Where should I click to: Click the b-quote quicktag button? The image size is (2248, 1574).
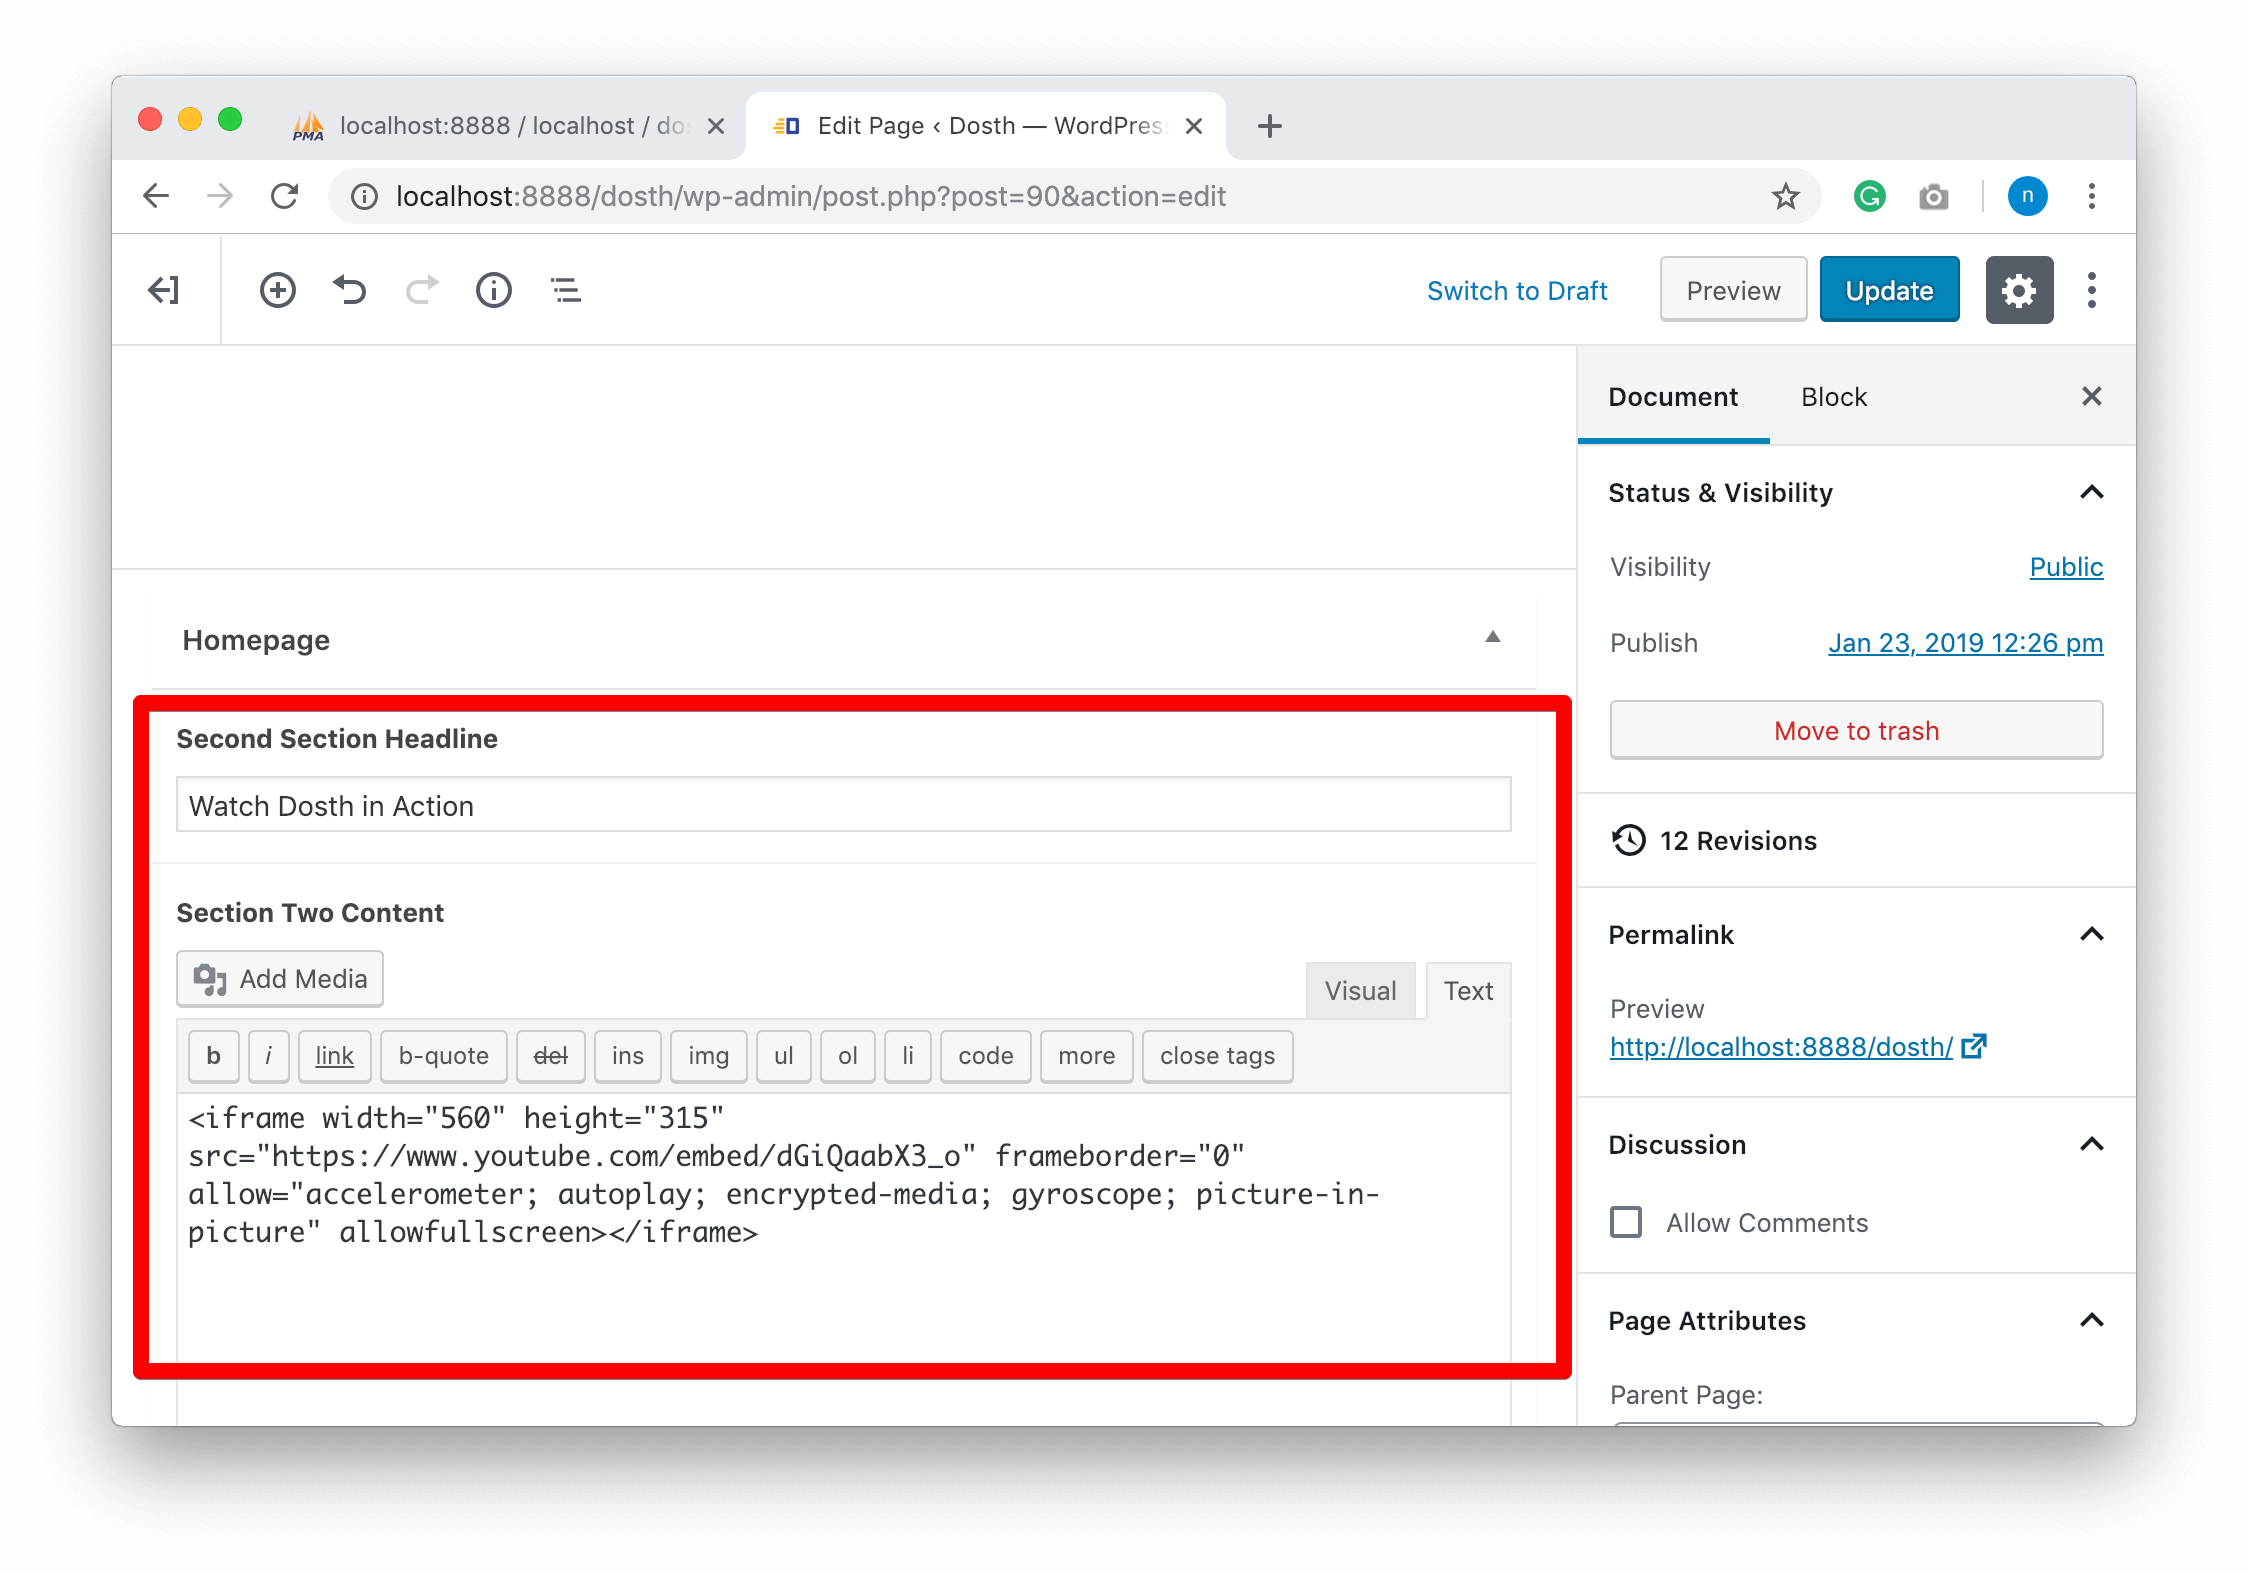coord(443,1056)
